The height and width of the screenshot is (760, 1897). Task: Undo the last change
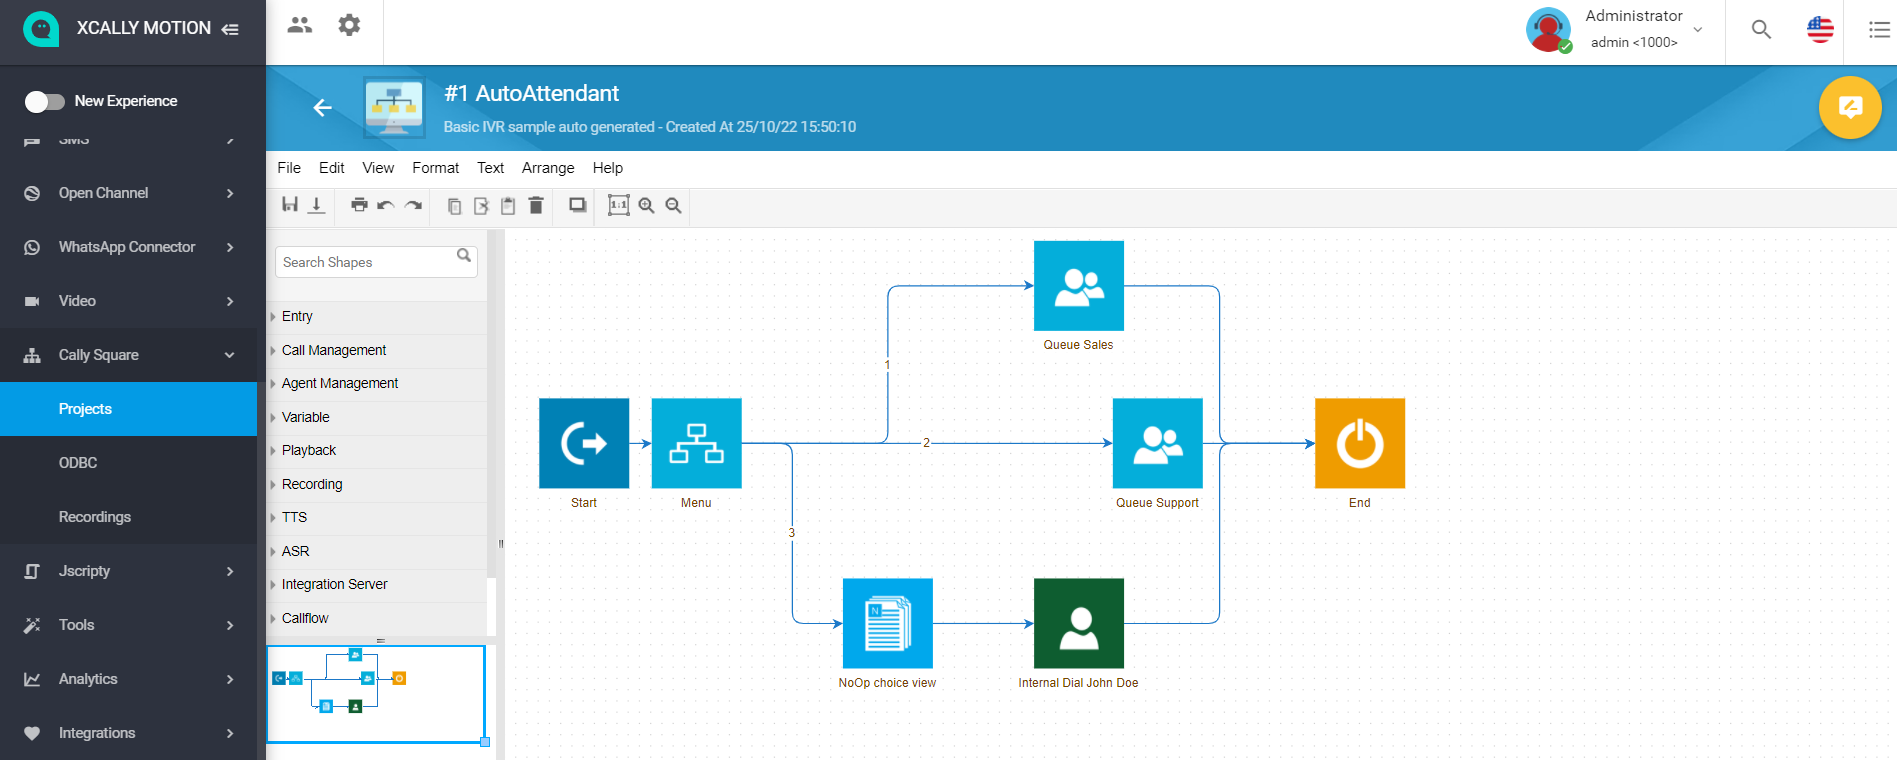pos(386,205)
